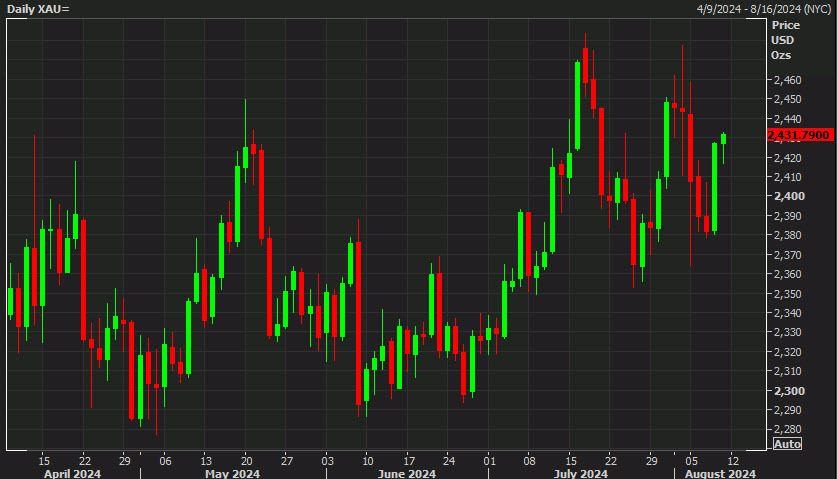This screenshot has height=479, width=837.
Task: Click the 12 date label in August
Action: point(733,461)
